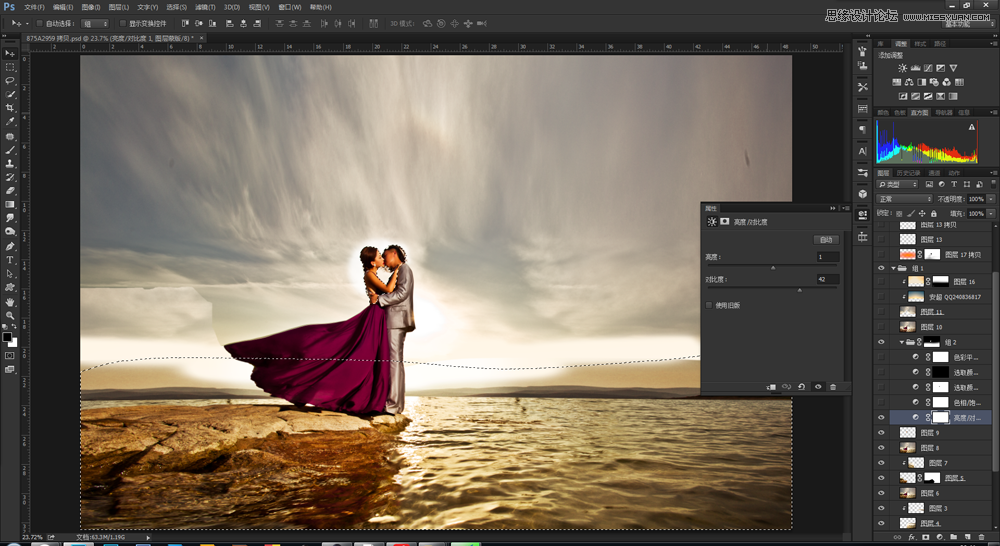Viewport: 1000px width, 546px height.
Task: Select the Eyedropper tool
Action: tap(10, 121)
